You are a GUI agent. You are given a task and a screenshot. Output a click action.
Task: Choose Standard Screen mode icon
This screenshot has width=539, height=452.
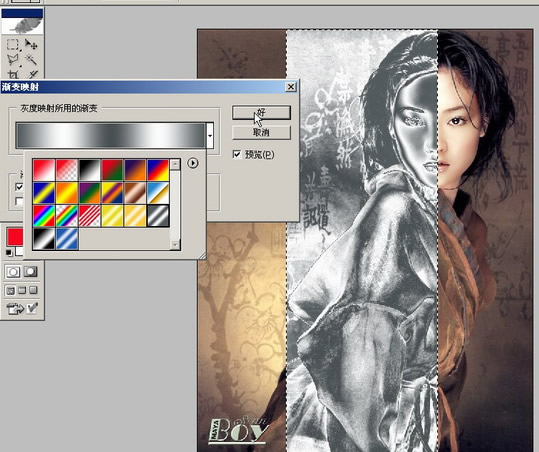pyautogui.click(x=10, y=290)
